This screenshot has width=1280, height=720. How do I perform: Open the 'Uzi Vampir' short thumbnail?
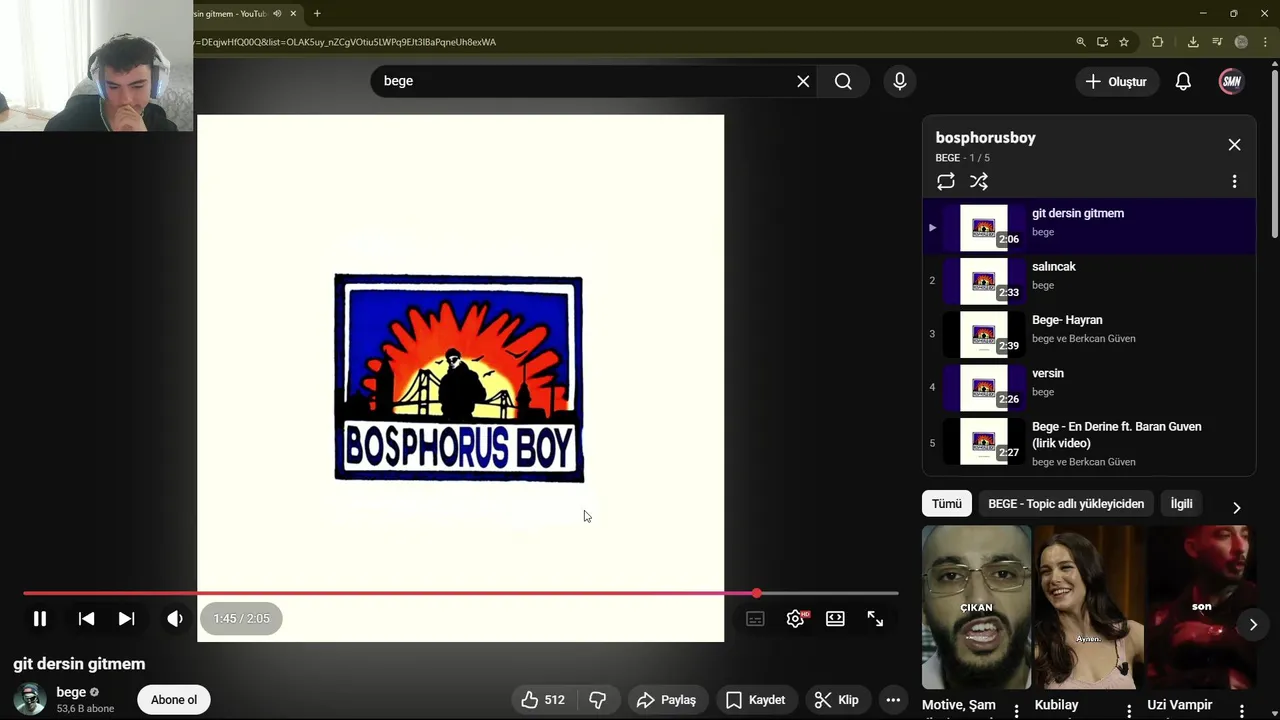click(x=1200, y=607)
